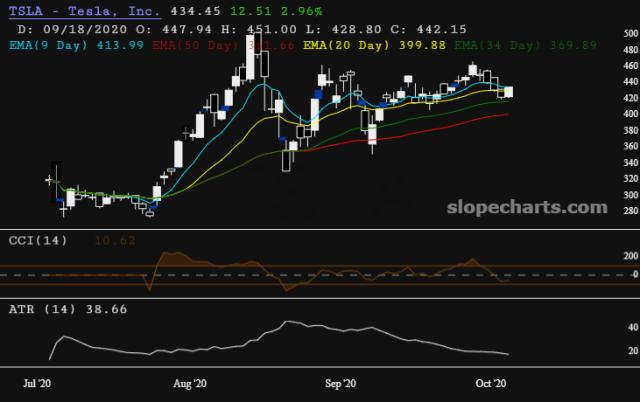
Task: Click the 2.96% percent change value
Action: coord(302,11)
